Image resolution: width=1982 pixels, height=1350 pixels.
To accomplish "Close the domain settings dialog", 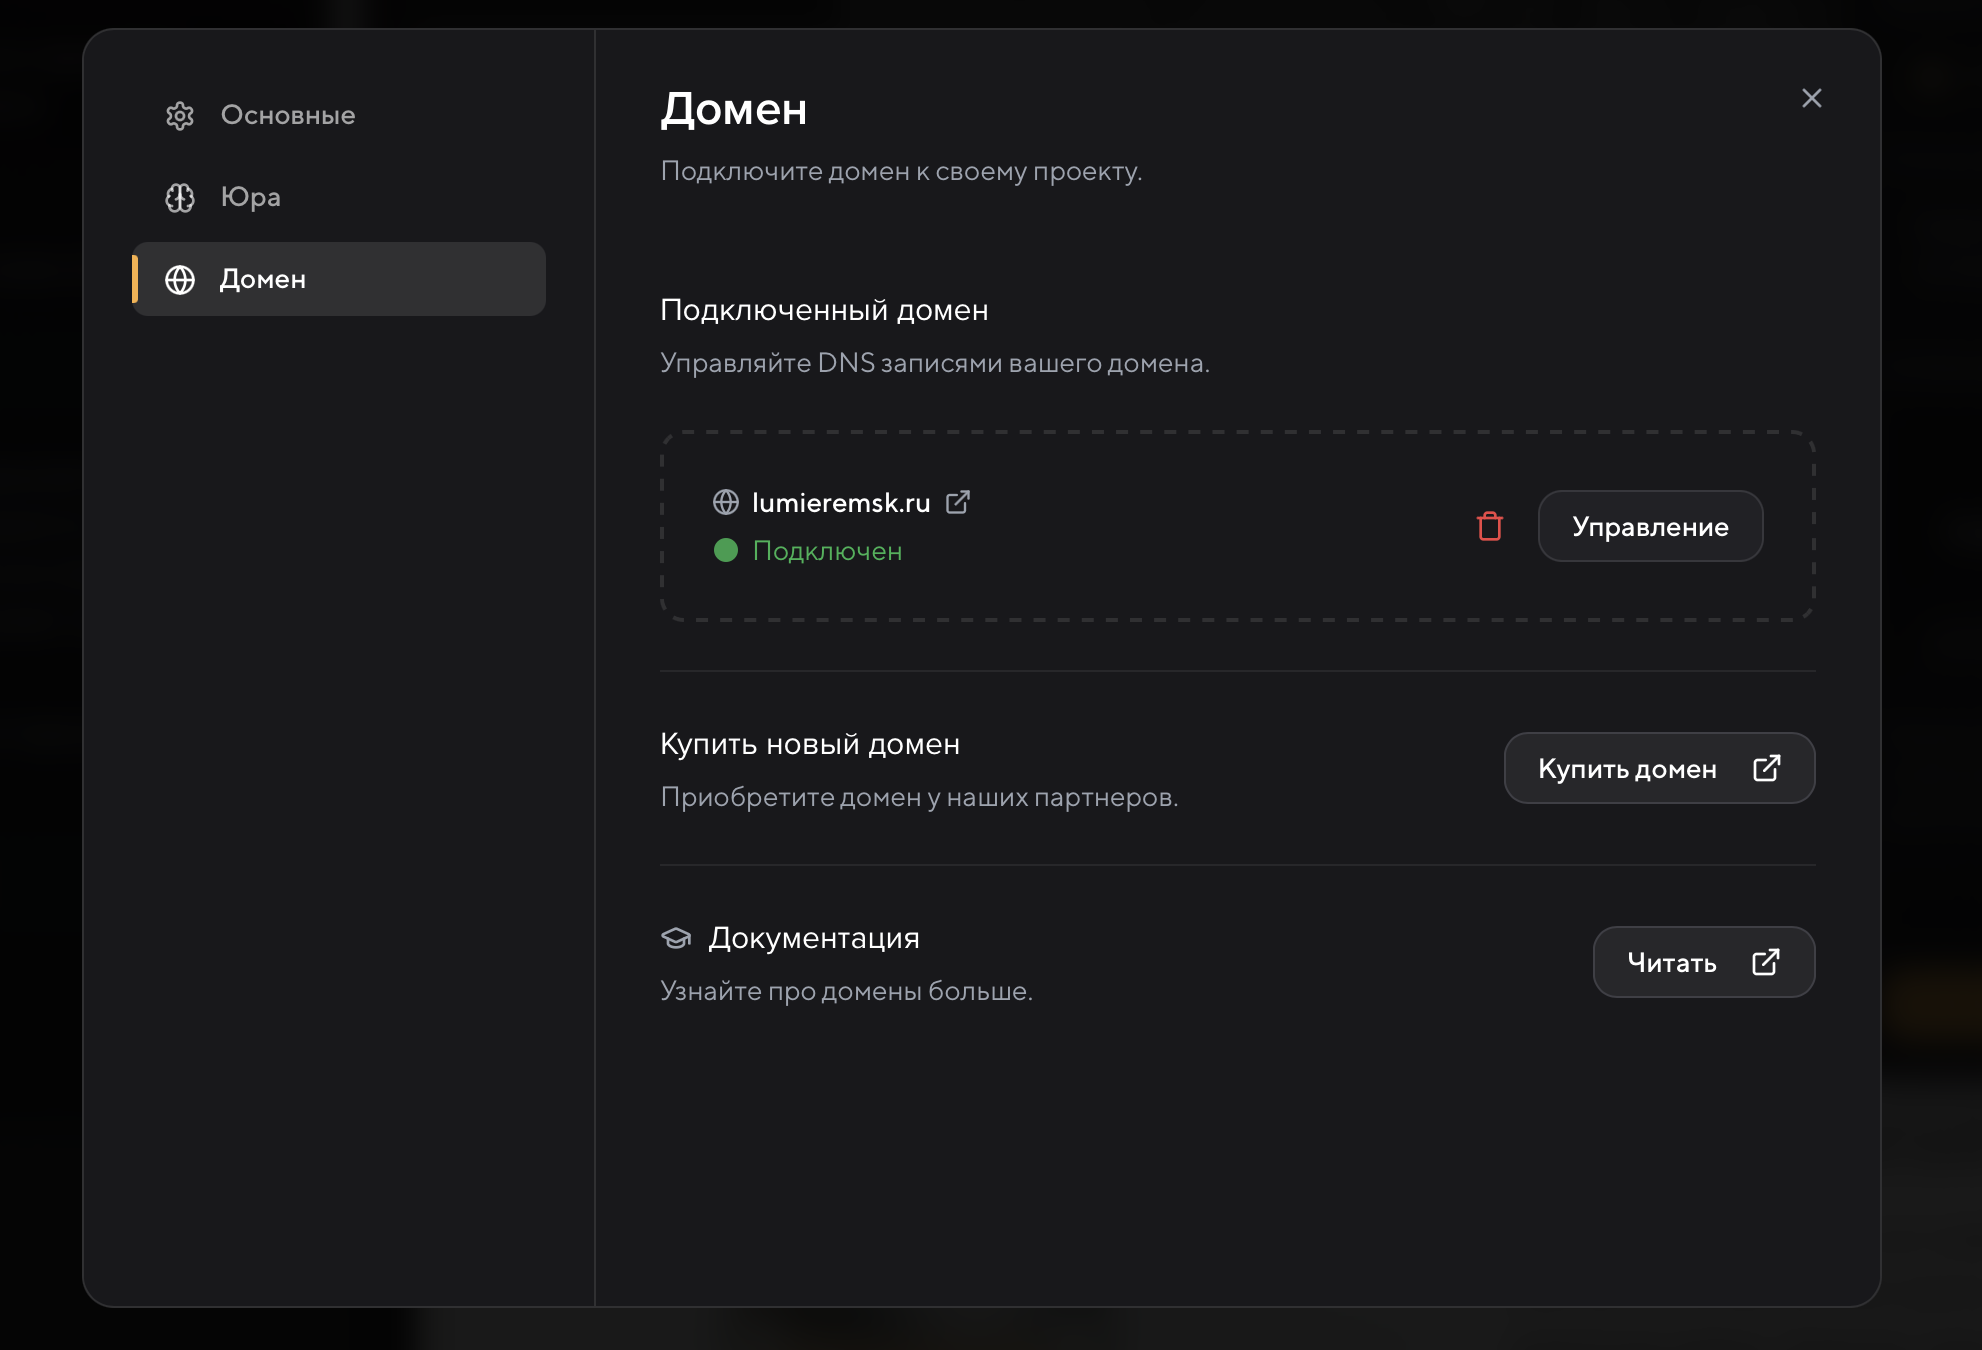I will coord(1812,98).
